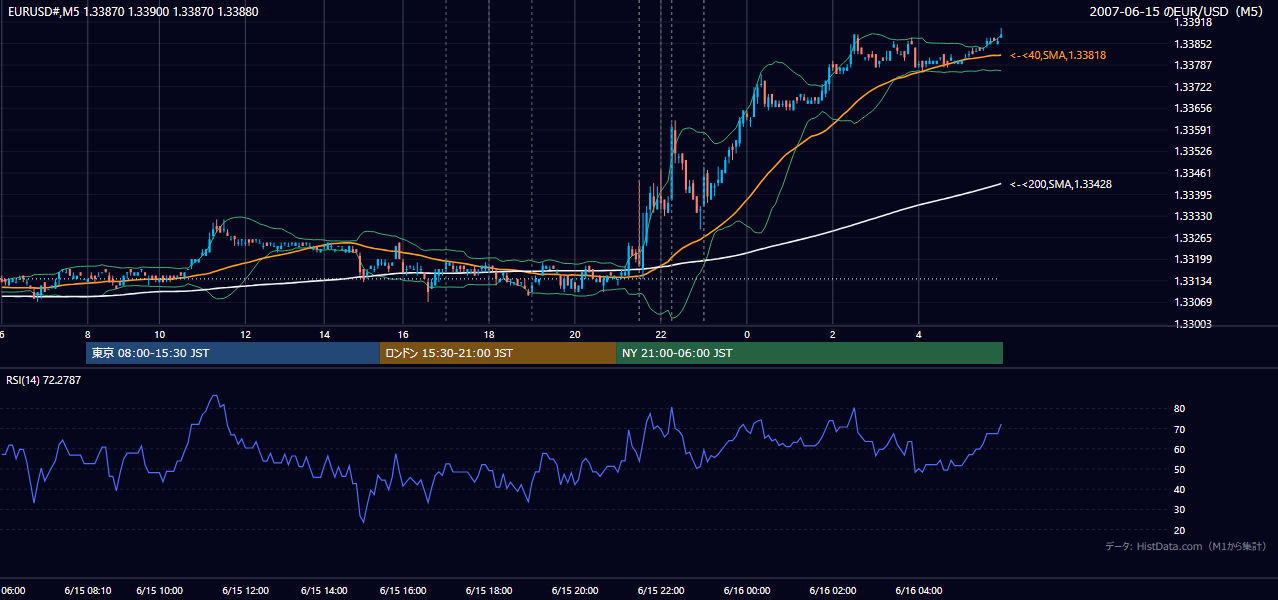Click price axis label 1.33069
This screenshot has width=1278, height=600.
click(x=1192, y=302)
